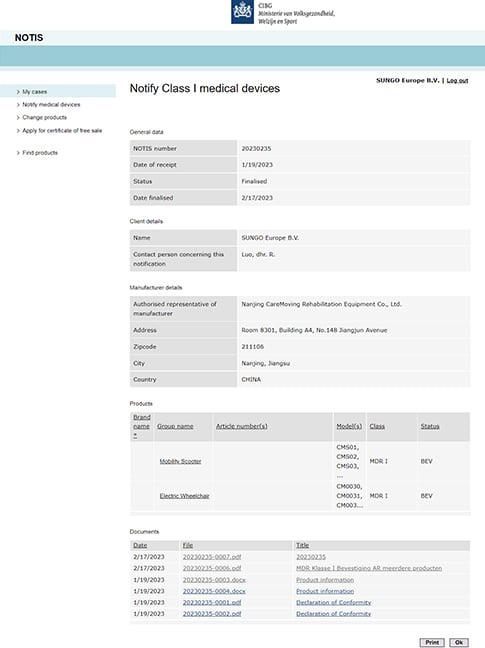Sort documents by Date column
485x648 pixels.
coord(140,546)
